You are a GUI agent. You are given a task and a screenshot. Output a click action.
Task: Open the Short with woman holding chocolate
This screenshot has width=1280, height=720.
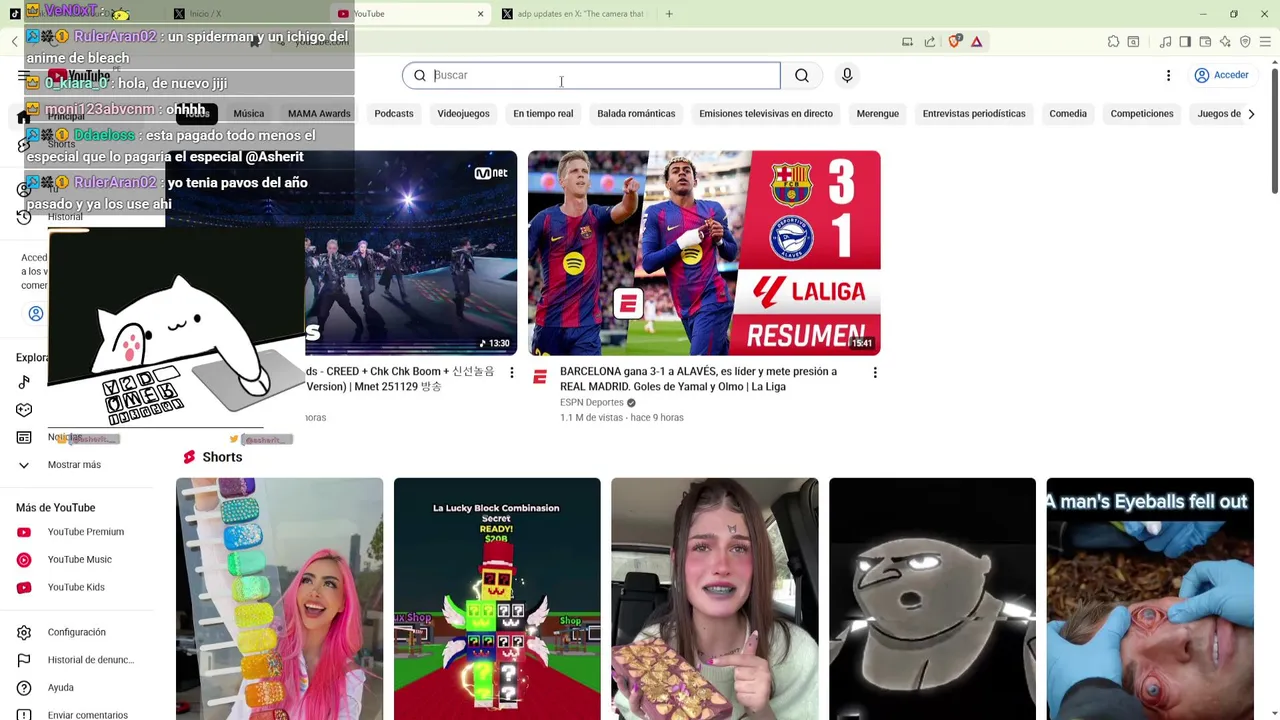[x=715, y=598]
